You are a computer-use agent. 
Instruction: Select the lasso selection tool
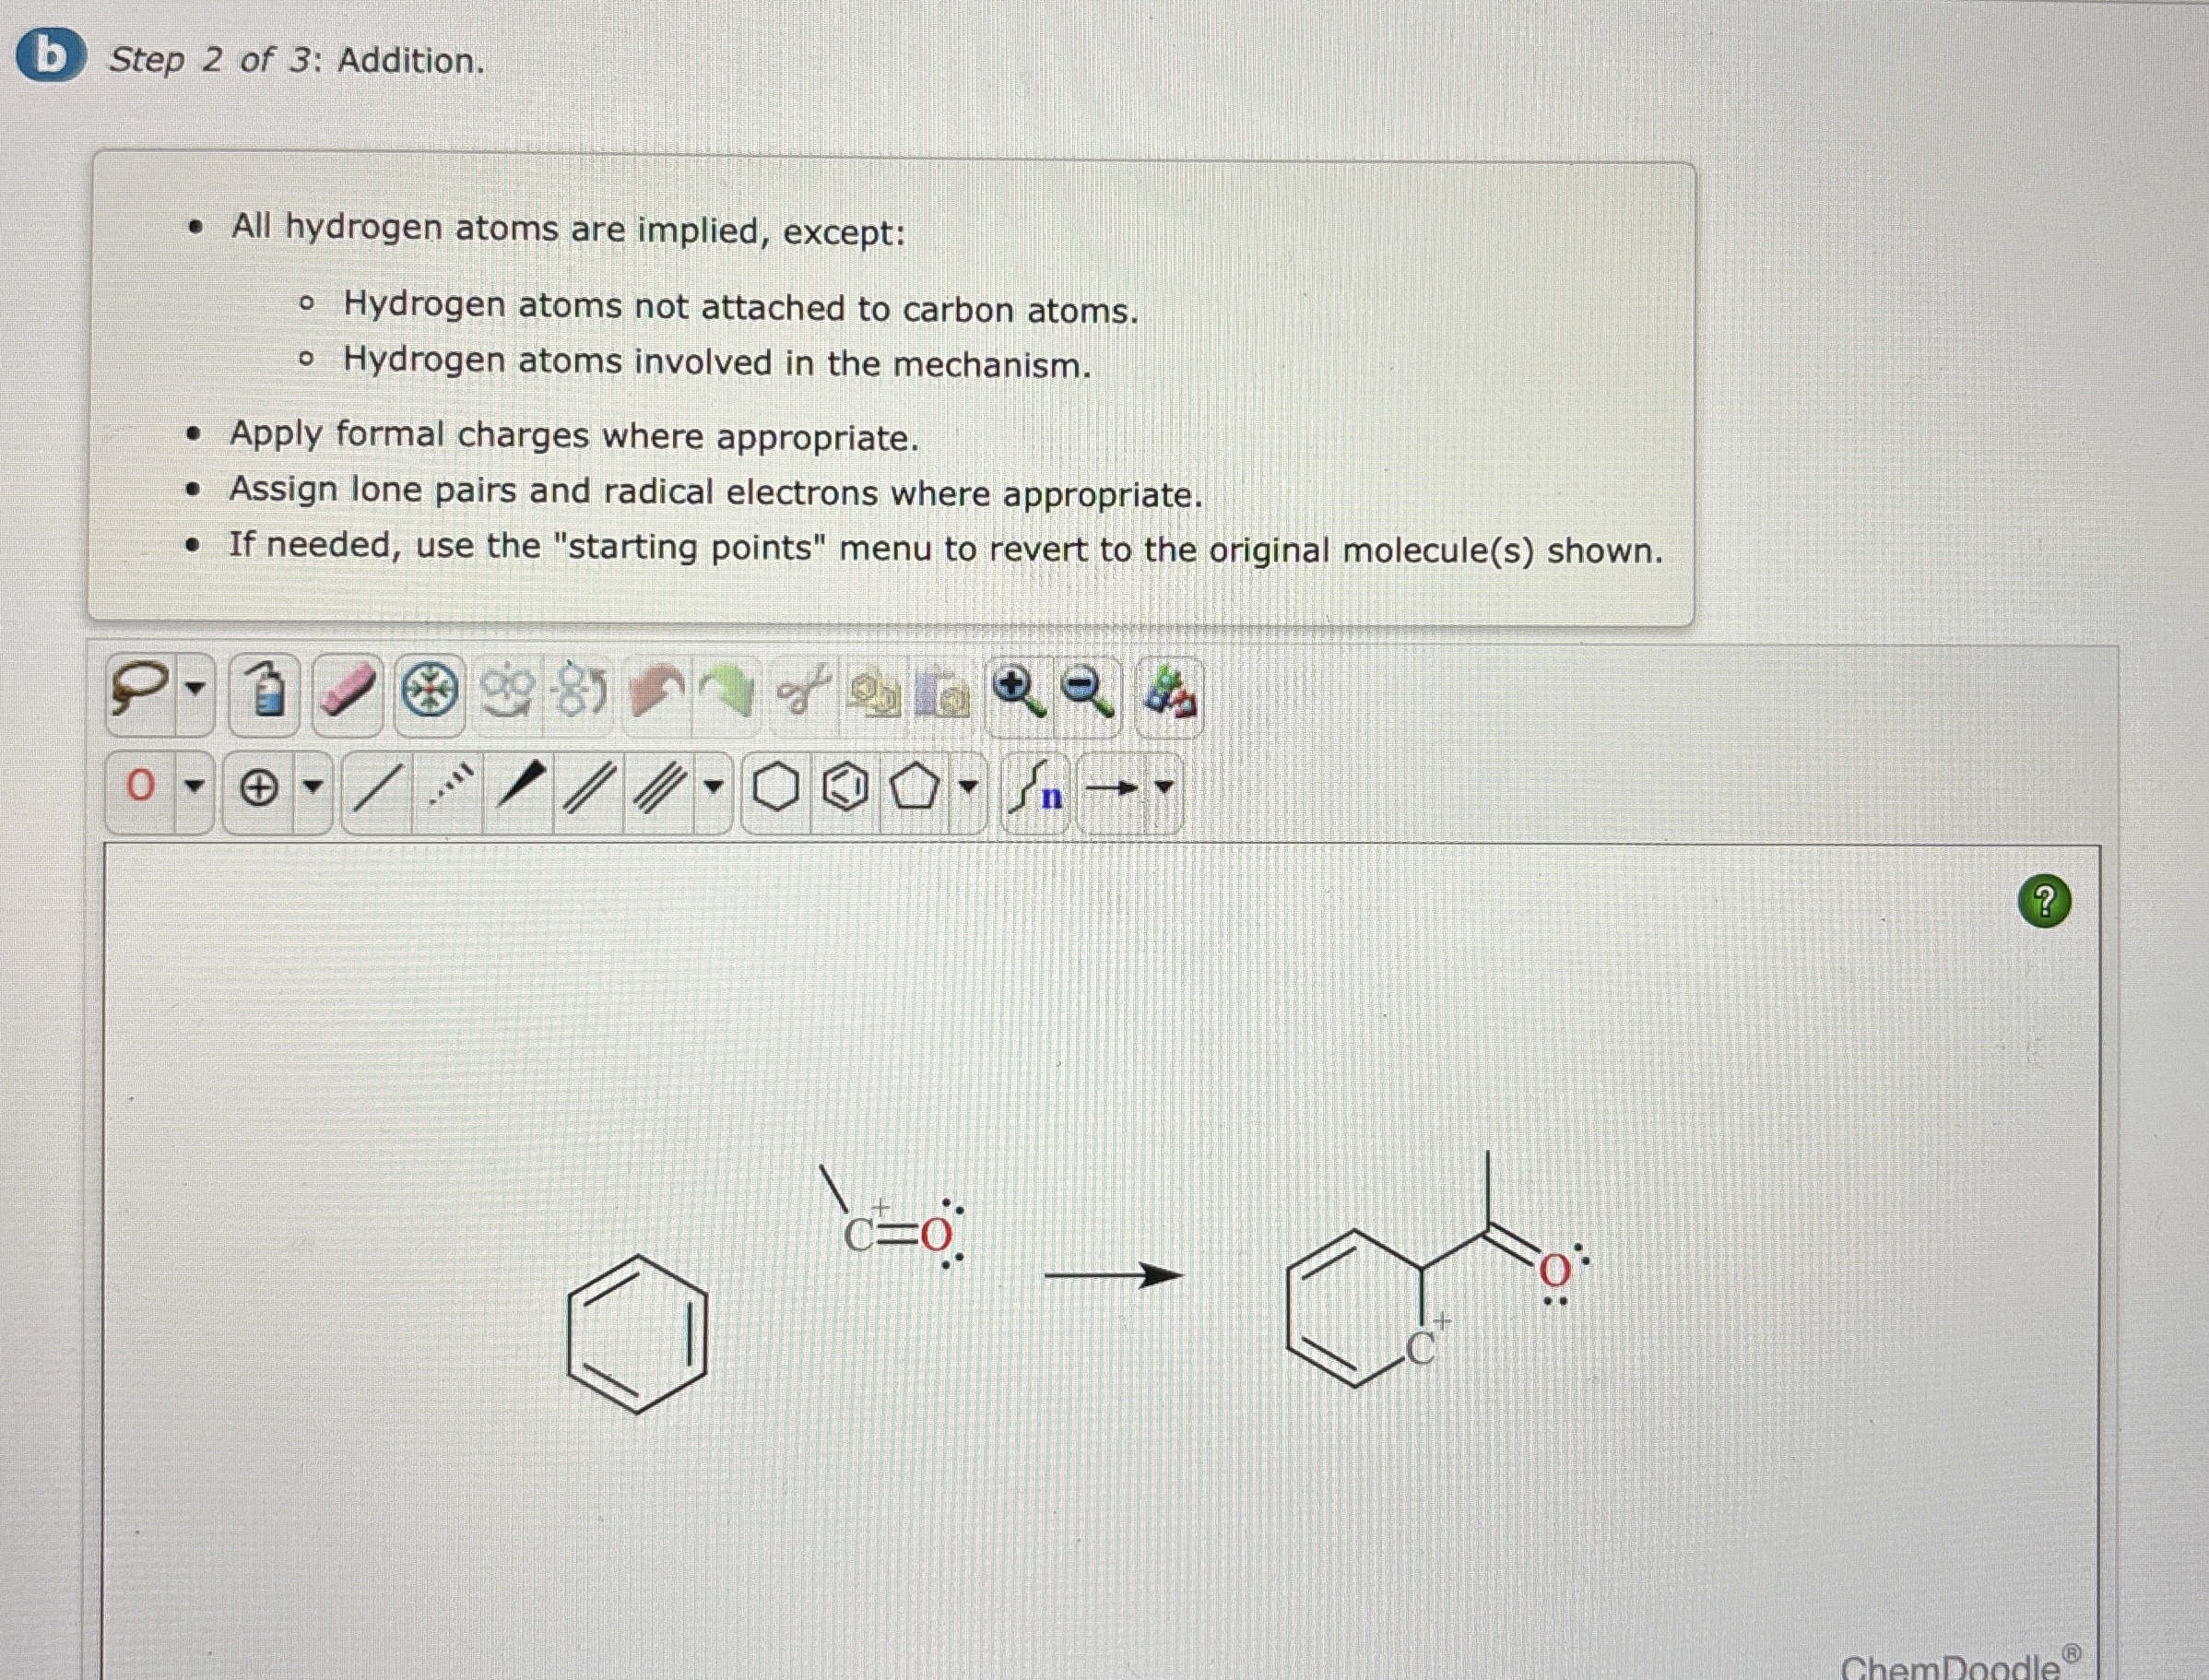click(139, 690)
